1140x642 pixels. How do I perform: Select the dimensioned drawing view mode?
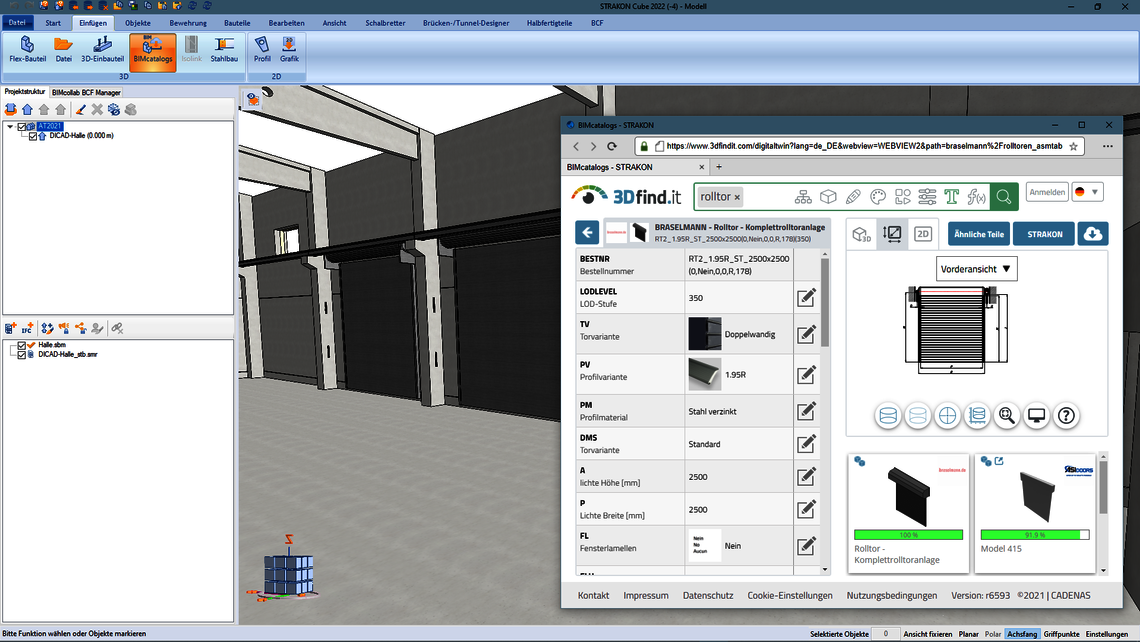892,233
